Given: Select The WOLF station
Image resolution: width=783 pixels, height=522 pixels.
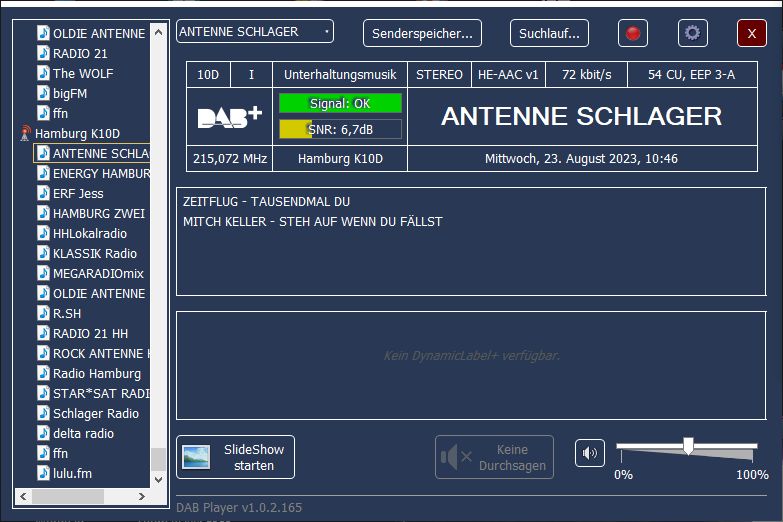Looking at the screenshot, I should tap(83, 73).
